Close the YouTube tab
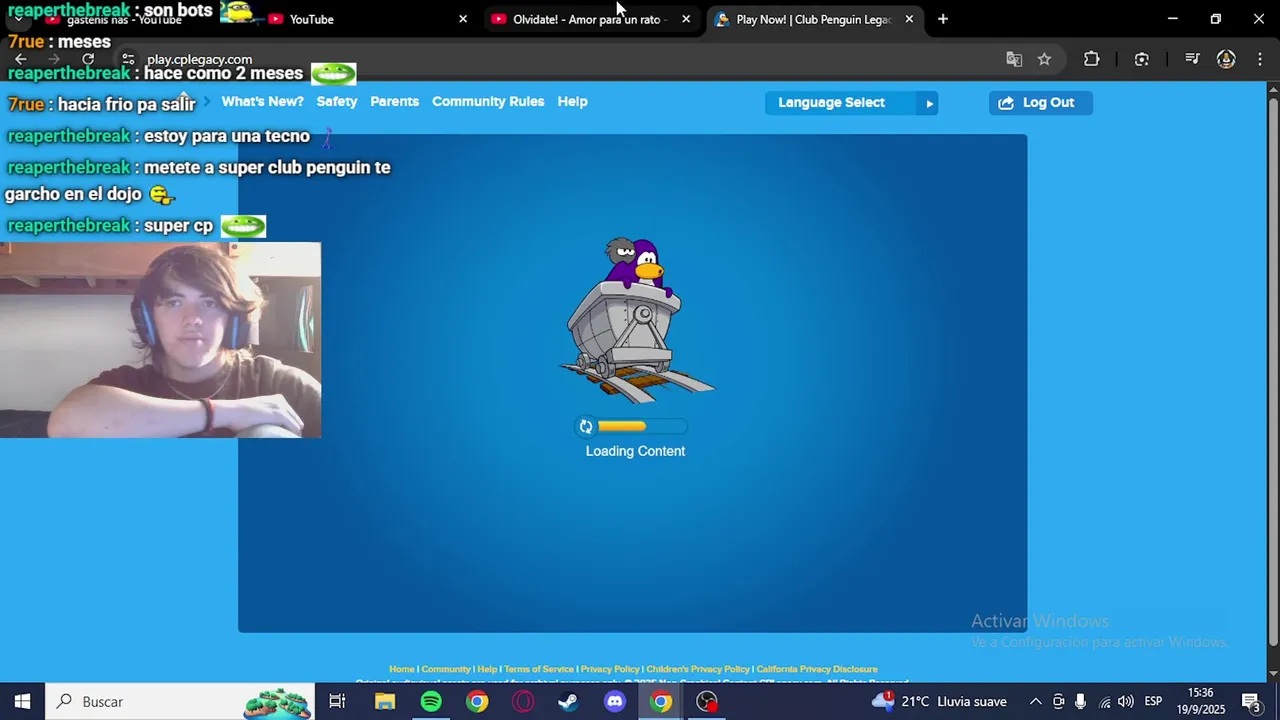 463,19
